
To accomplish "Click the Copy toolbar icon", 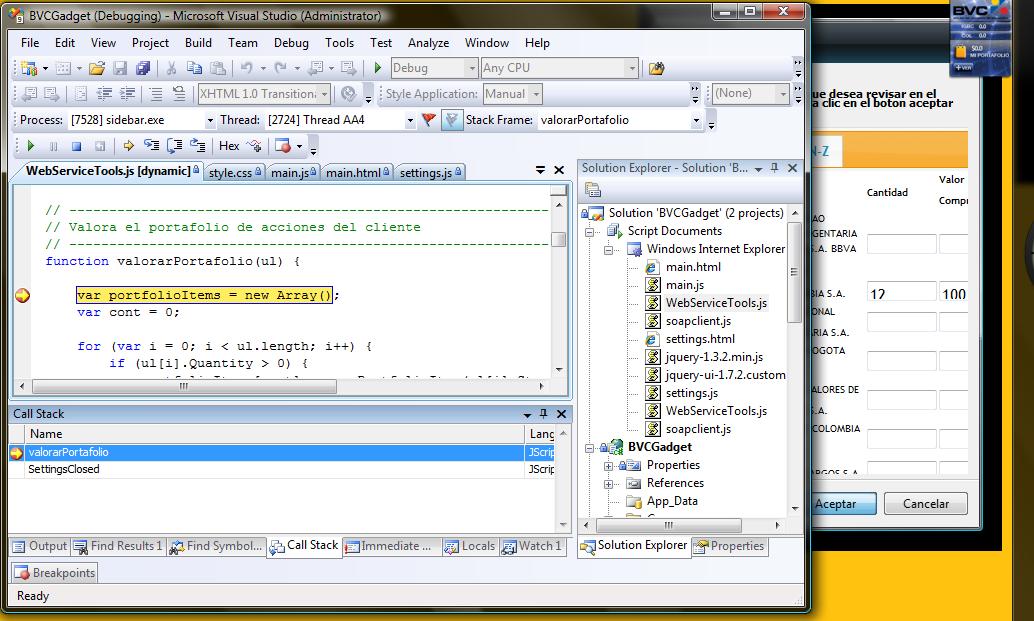I will coord(194,68).
